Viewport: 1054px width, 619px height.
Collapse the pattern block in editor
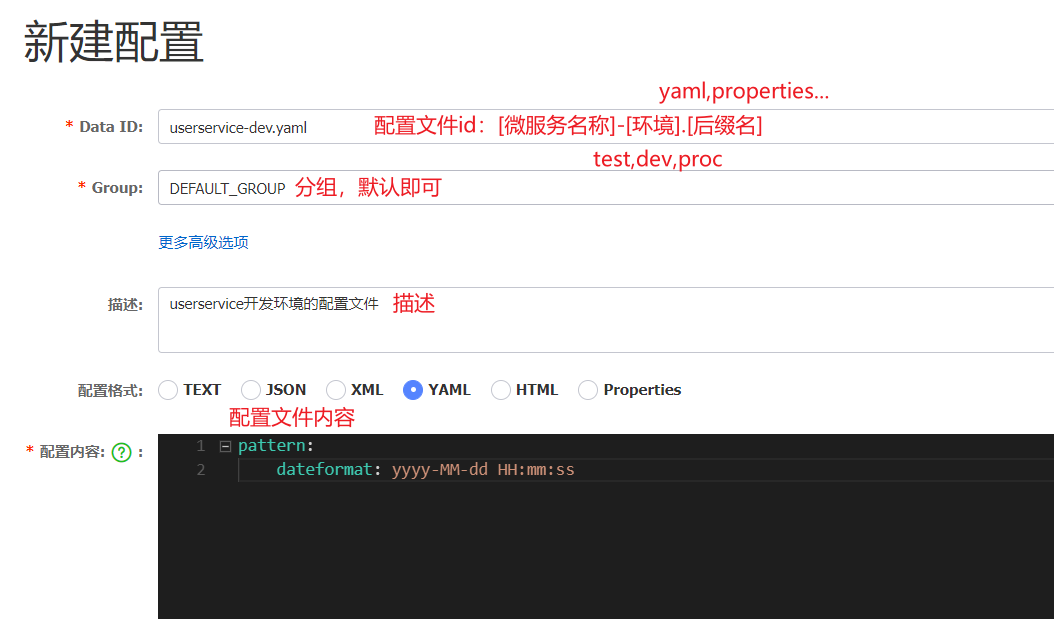(225, 446)
